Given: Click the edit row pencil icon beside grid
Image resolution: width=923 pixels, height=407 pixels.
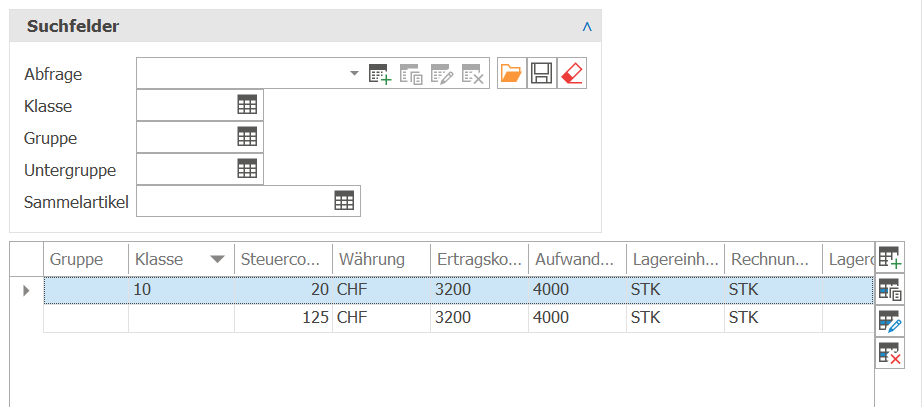Looking at the screenshot, I should [x=890, y=321].
